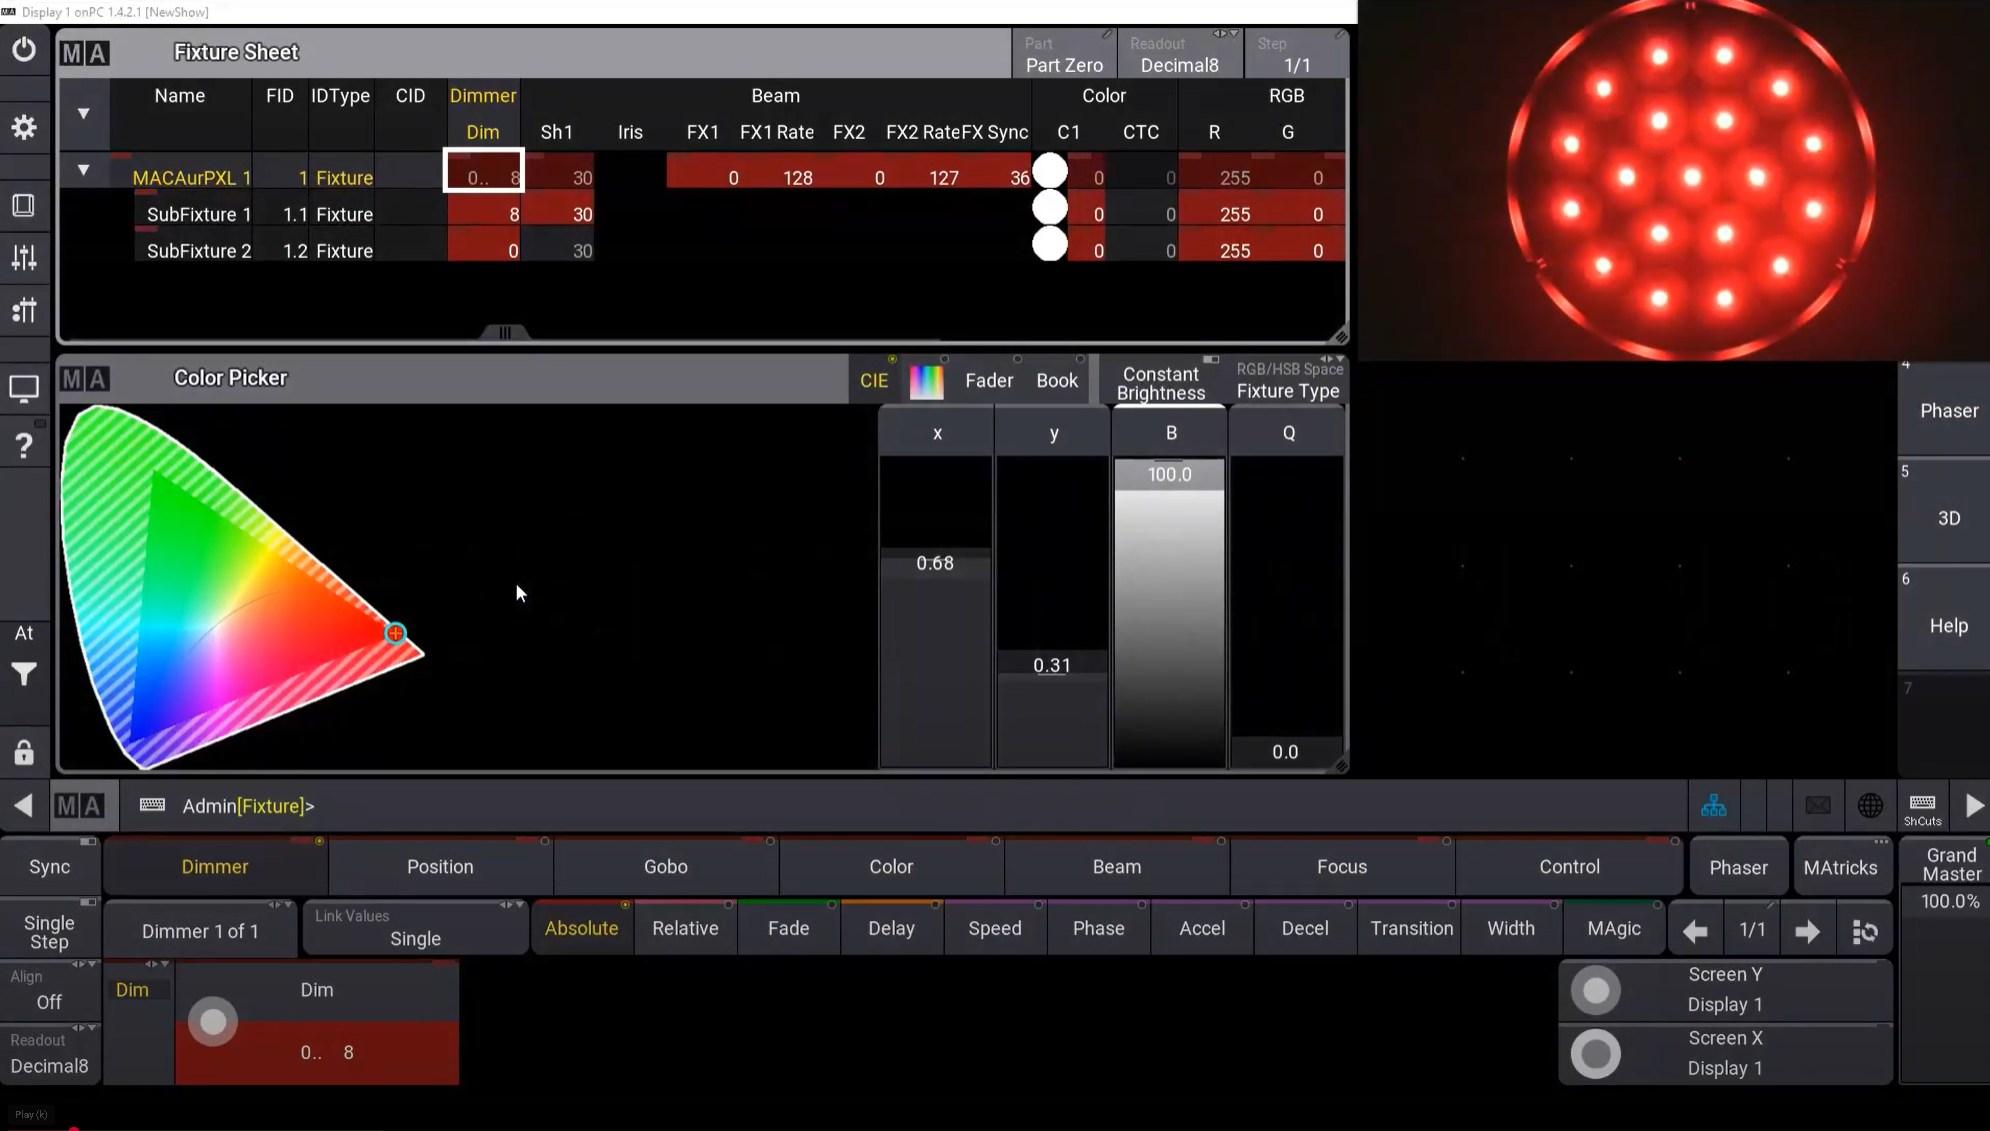Click the display monitor icon in the sidebar
The image size is (1990, 1131).
24,388
